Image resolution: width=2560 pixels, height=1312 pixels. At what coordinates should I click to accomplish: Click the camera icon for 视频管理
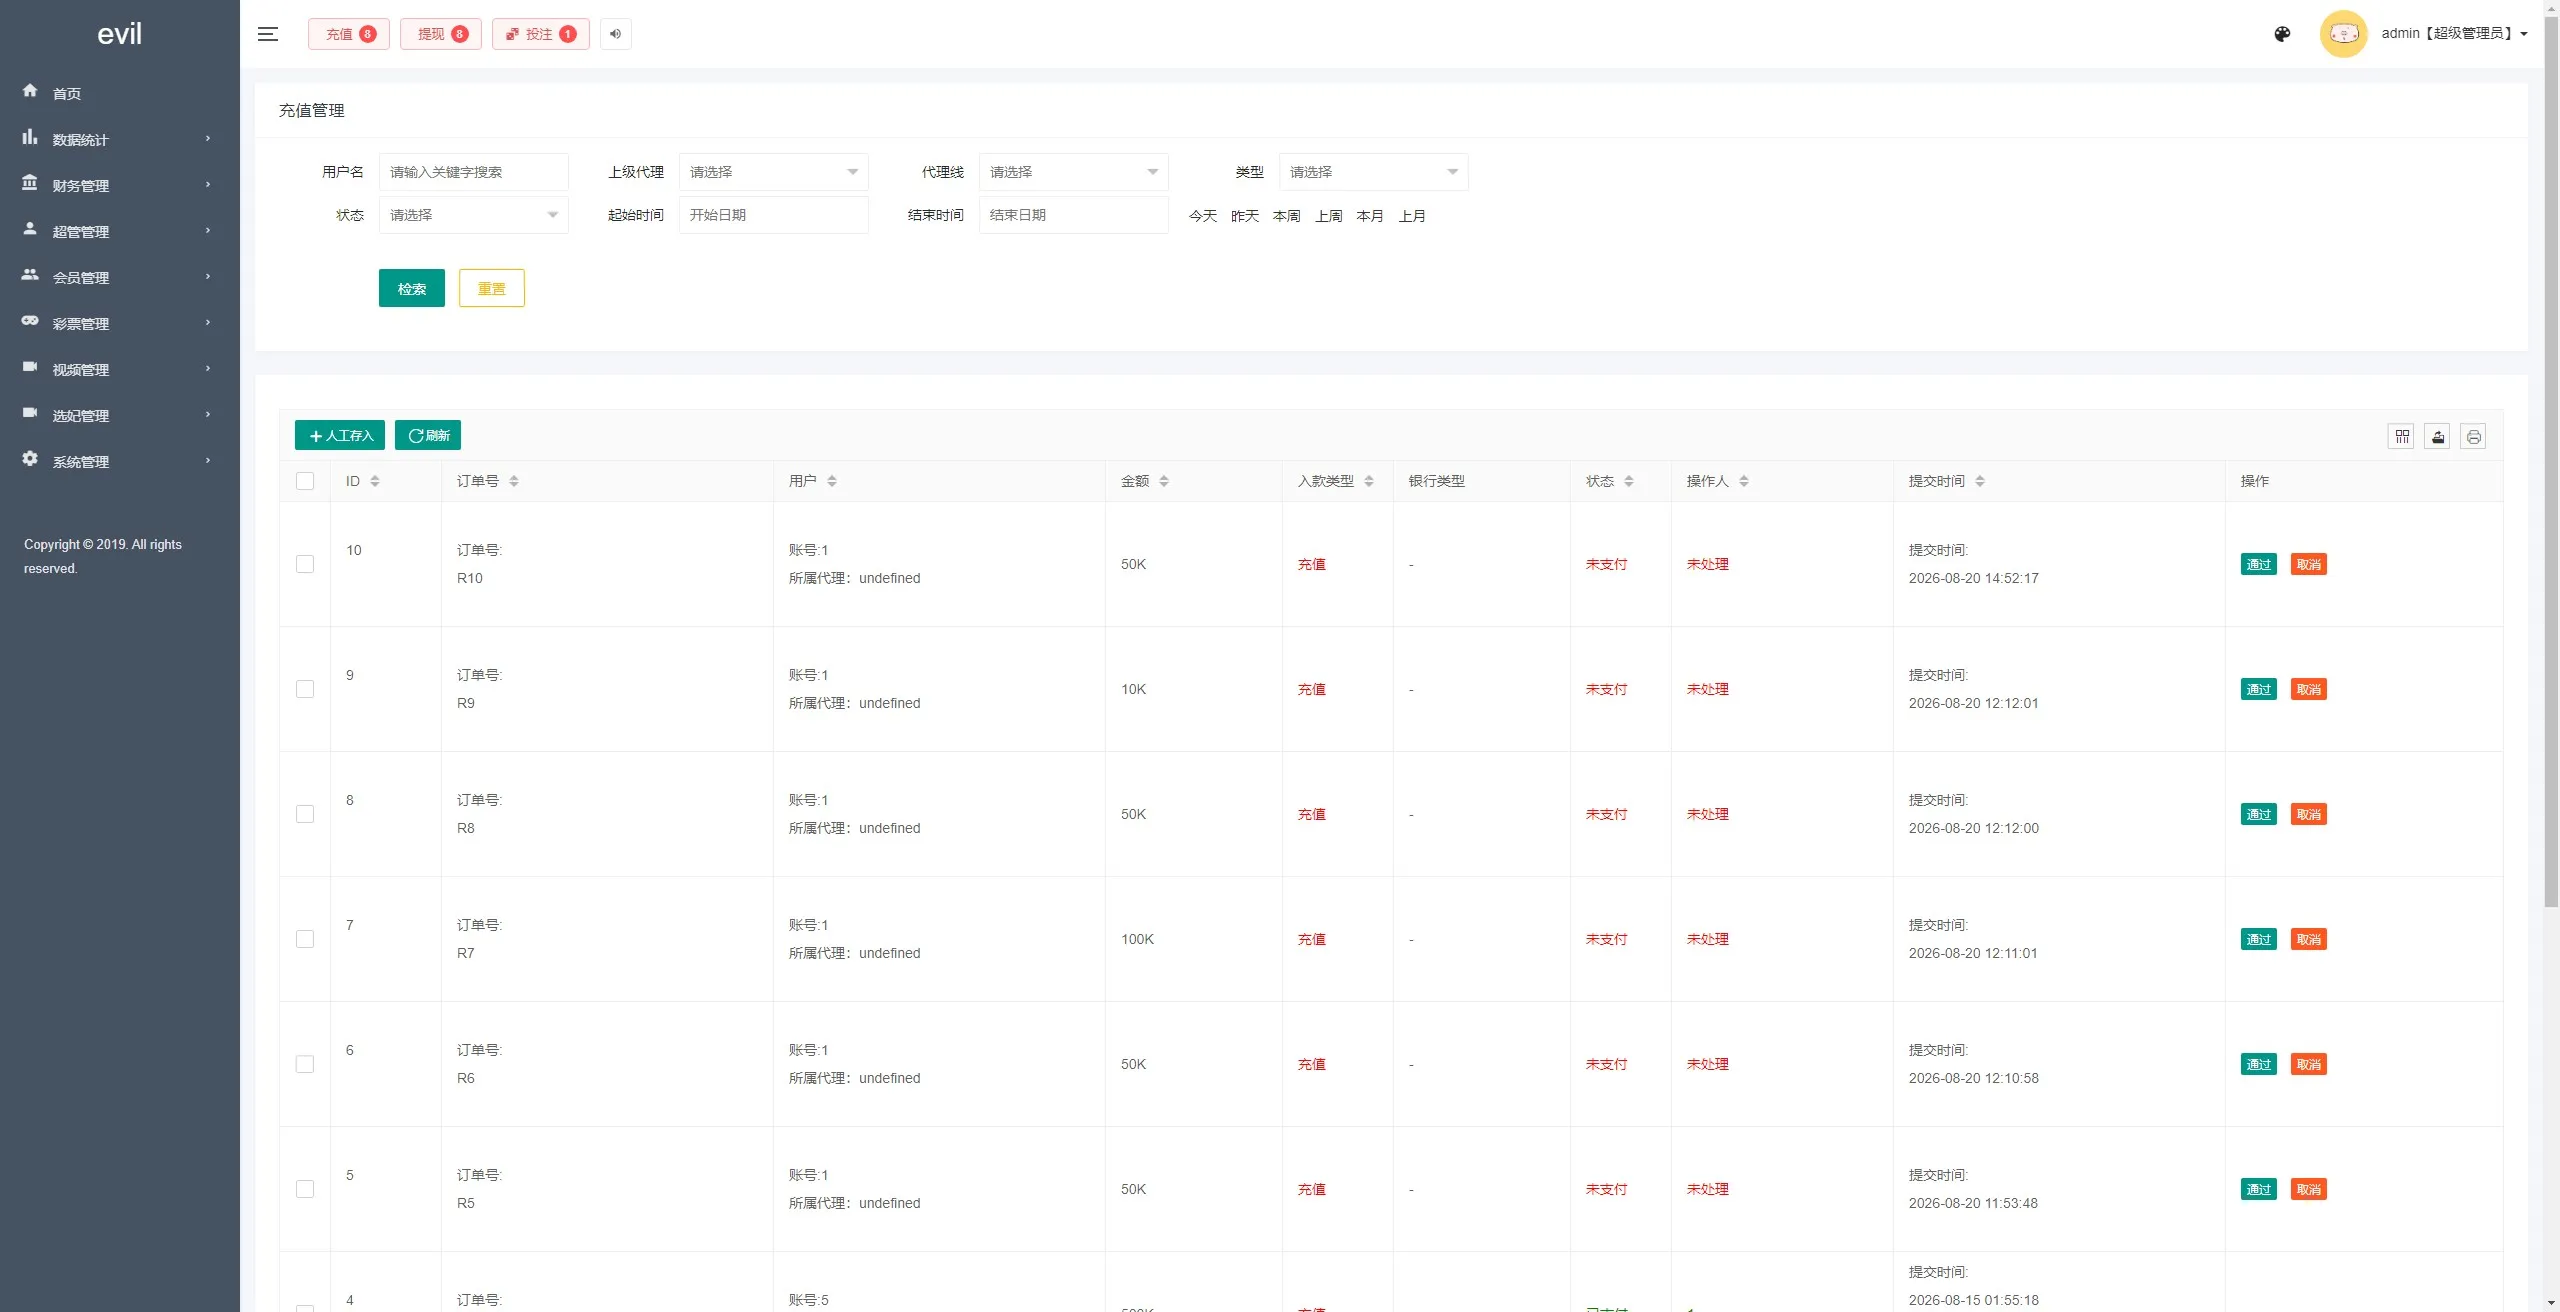[30, 367]
